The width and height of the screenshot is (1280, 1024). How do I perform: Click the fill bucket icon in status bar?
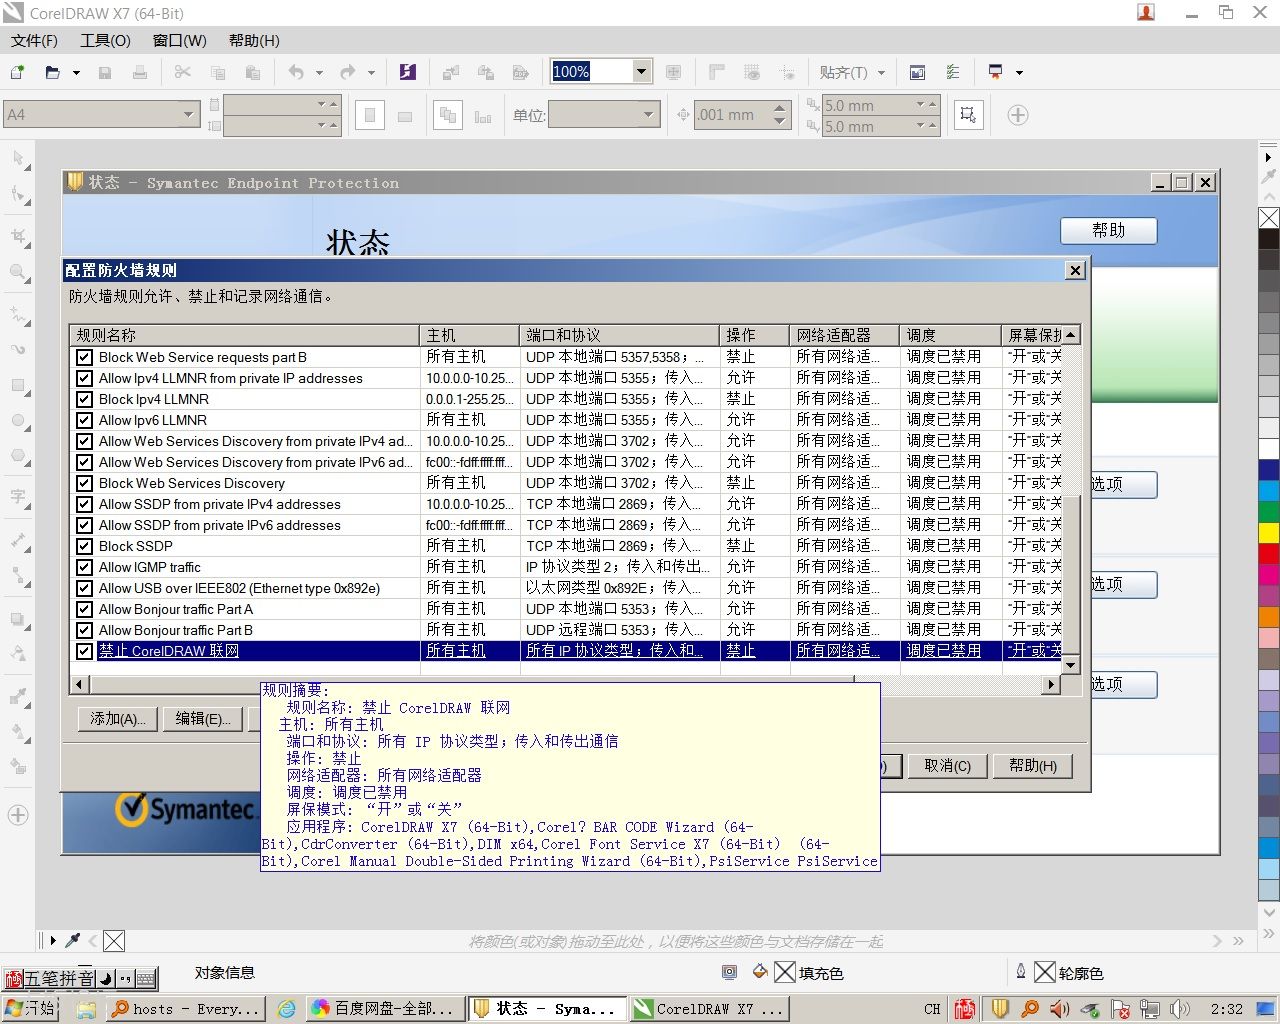(x=760, y=971)
